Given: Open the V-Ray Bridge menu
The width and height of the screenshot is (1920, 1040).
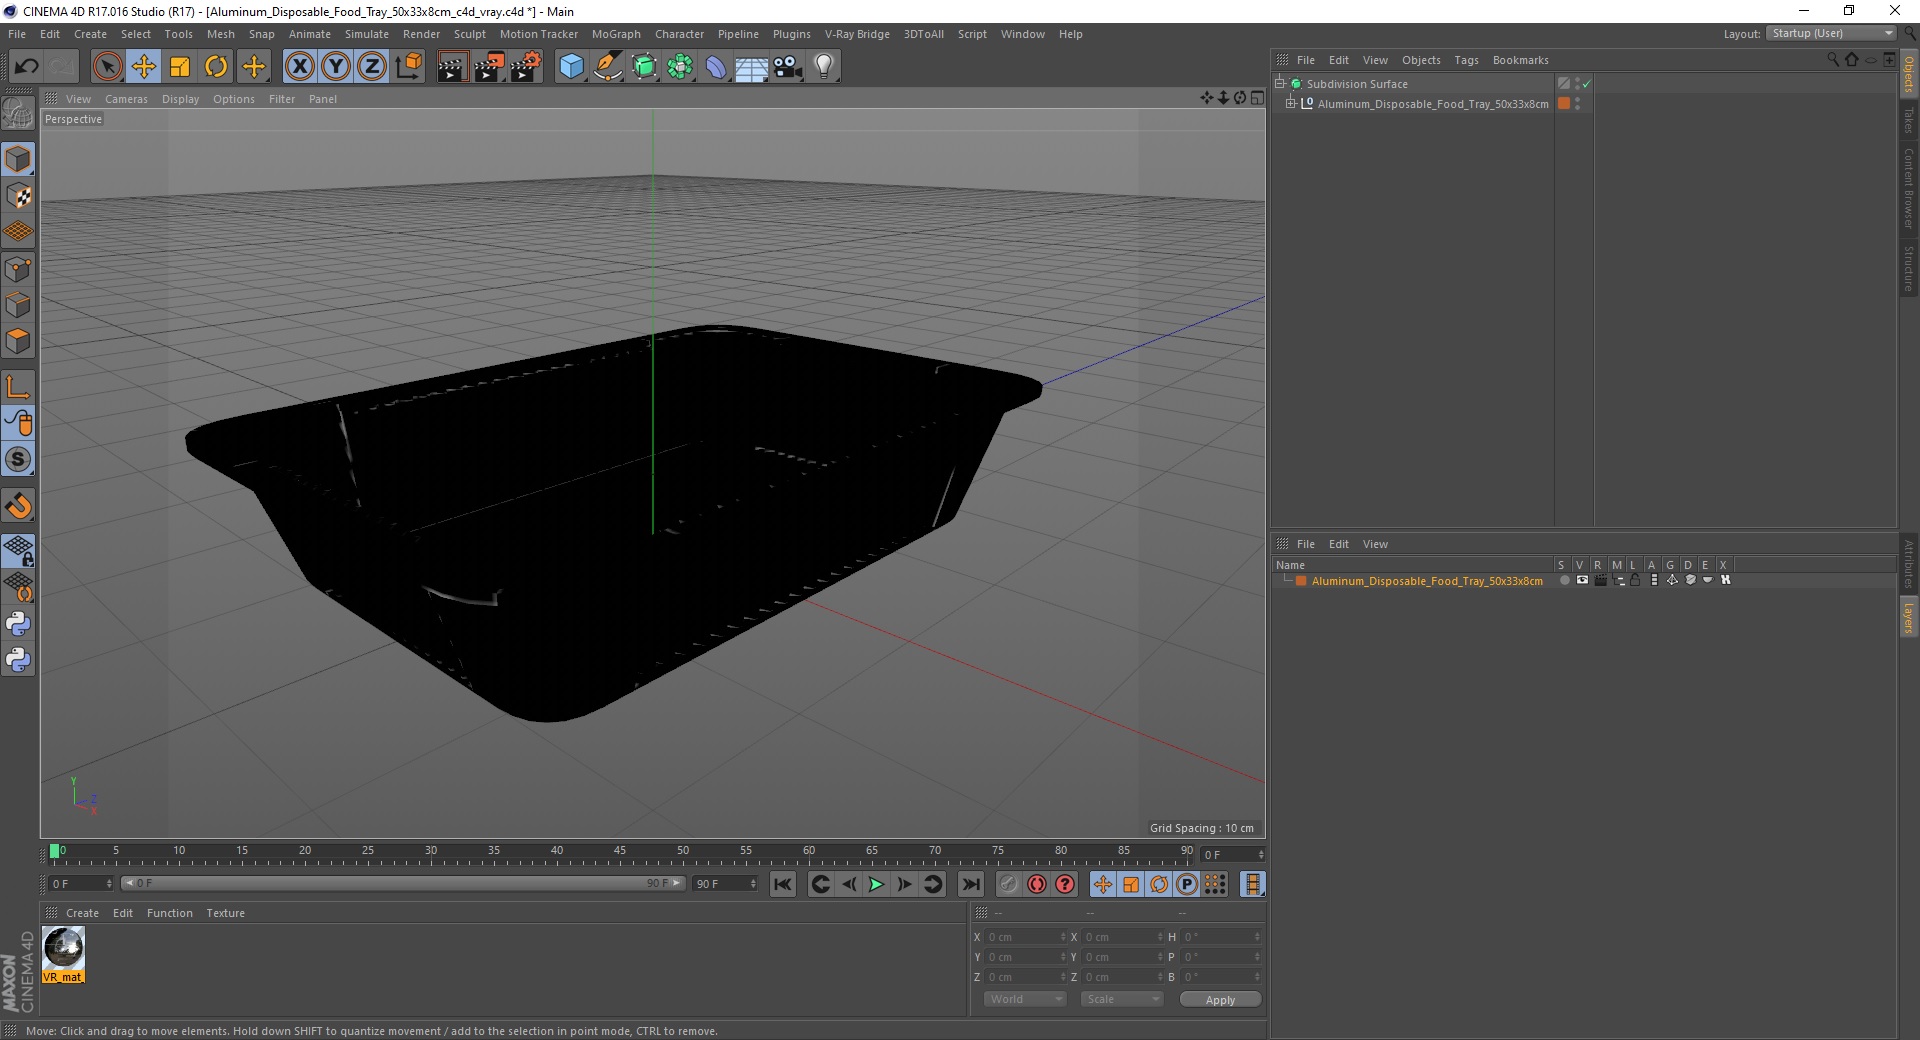Looking at the screenshot, I should pos(857,34).
